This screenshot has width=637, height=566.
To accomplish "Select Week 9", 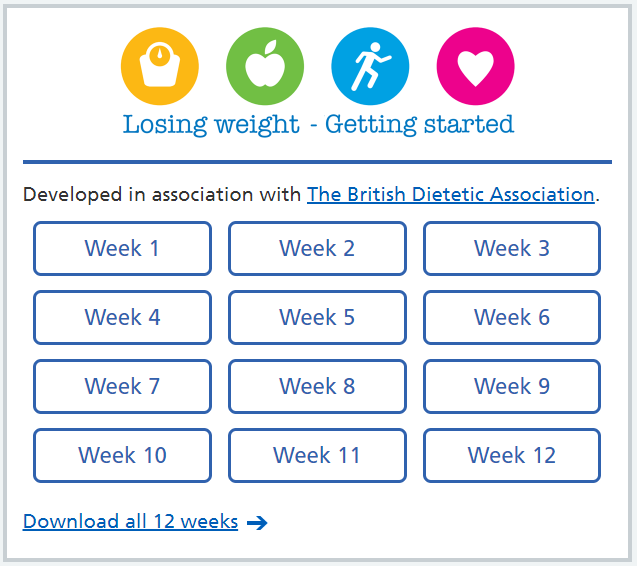I will click(x=512, y=386).
